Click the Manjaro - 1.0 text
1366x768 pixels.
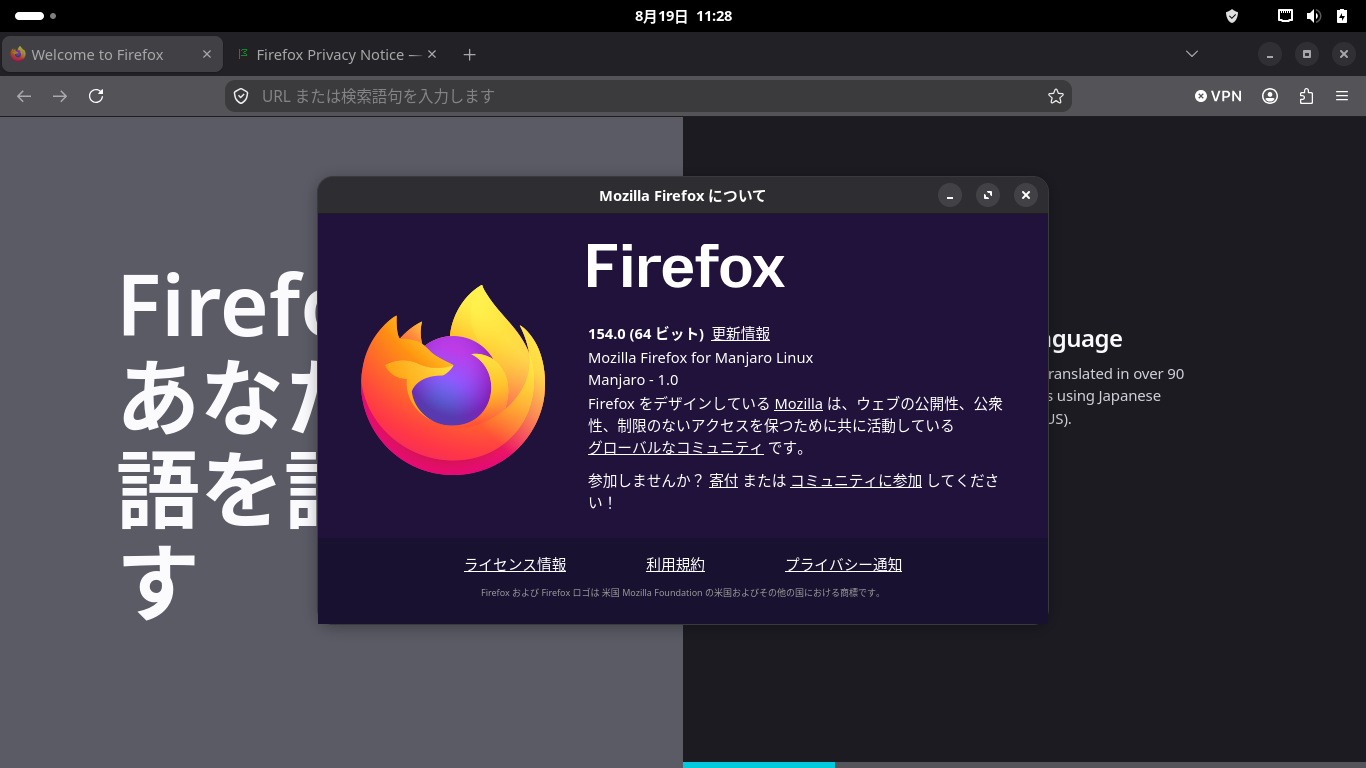[633, 380]
